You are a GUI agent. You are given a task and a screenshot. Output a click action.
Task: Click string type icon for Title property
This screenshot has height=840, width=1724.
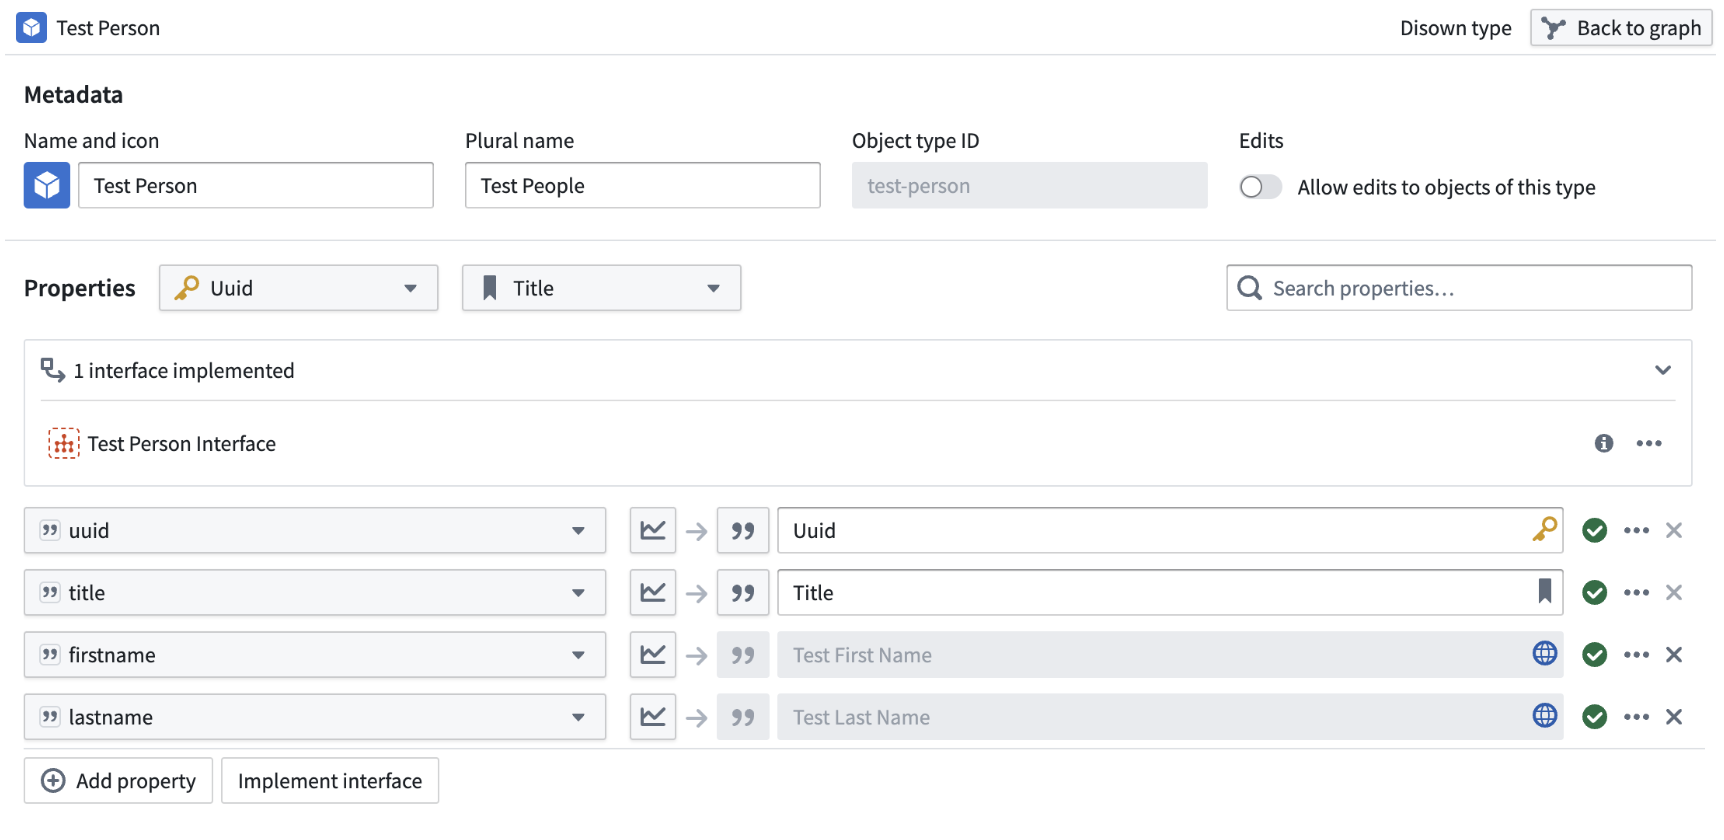743,592
